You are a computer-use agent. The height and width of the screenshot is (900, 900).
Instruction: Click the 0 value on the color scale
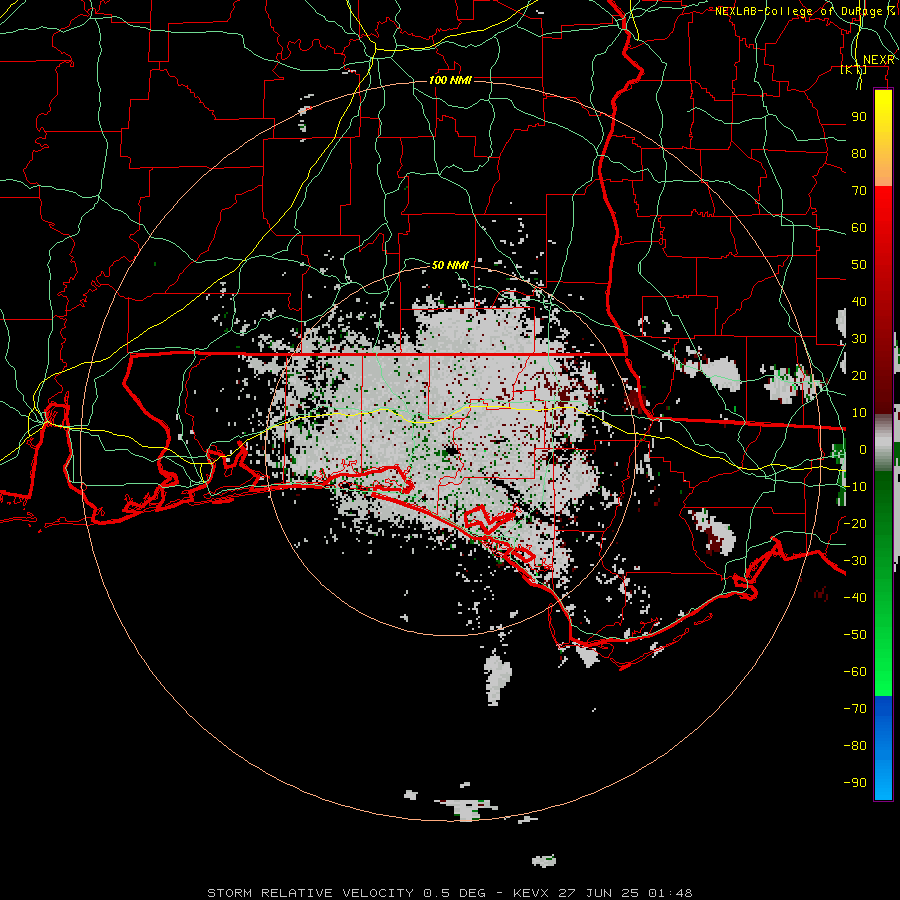pyautogui.click(x=863, y=450)
